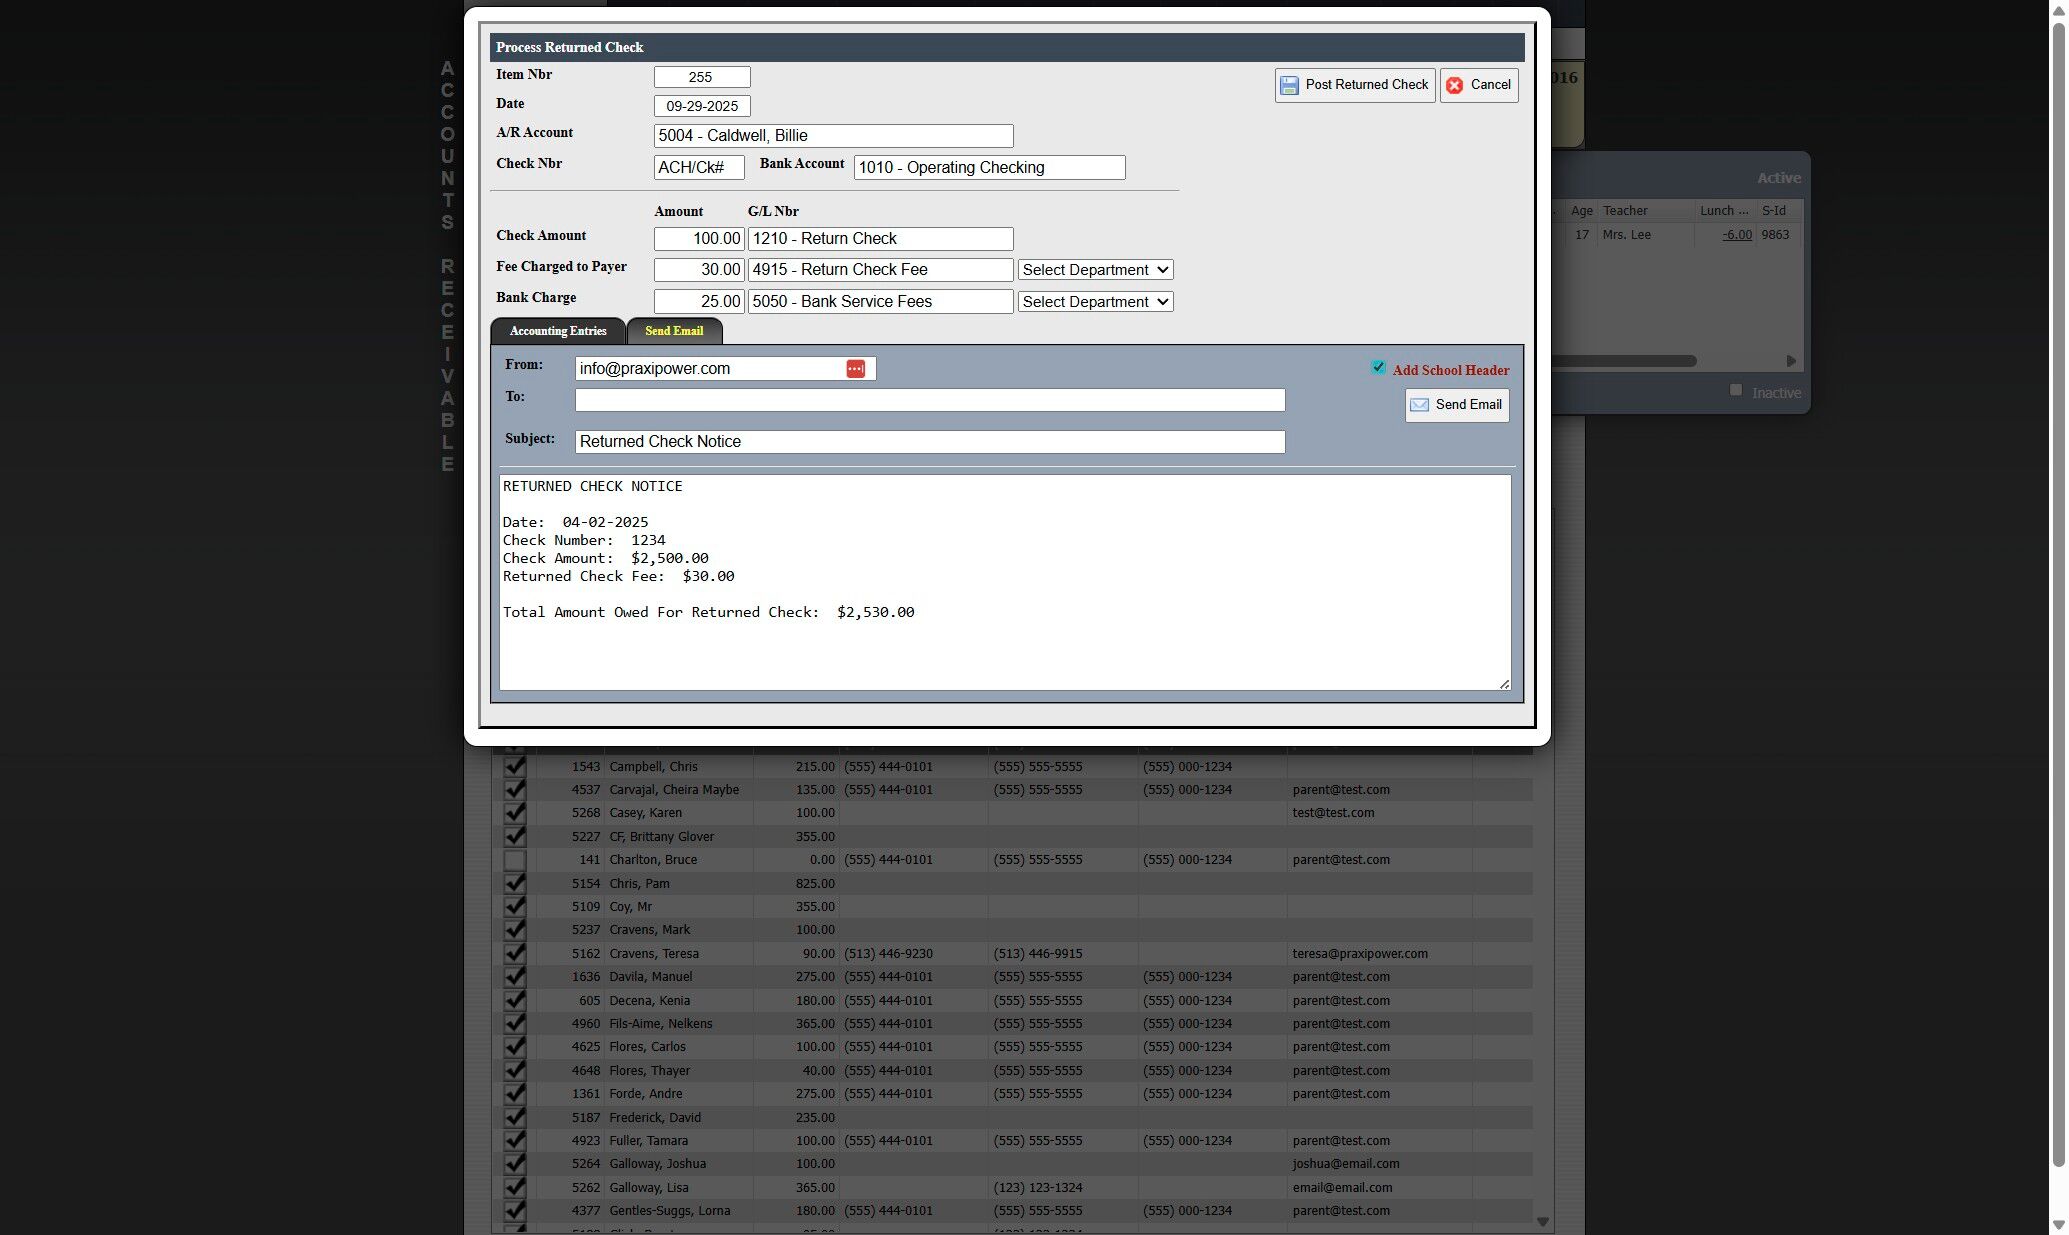Select the Send Email tab
Screen dimensions: 2069x1235
(x=673, y=331)
